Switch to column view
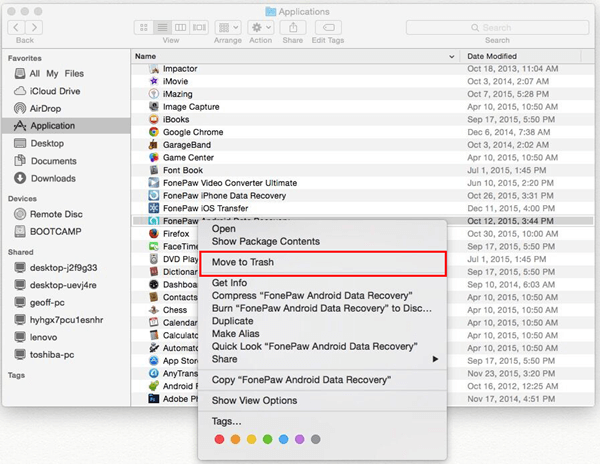The width and height of the screenshot is (600, 464). pos(181,28)
